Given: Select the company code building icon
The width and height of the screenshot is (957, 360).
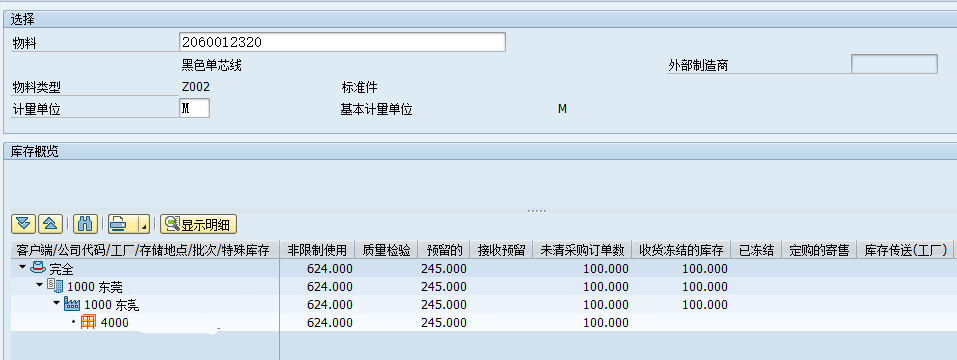Looking at the screenshot, I should [x=55, y=286].
